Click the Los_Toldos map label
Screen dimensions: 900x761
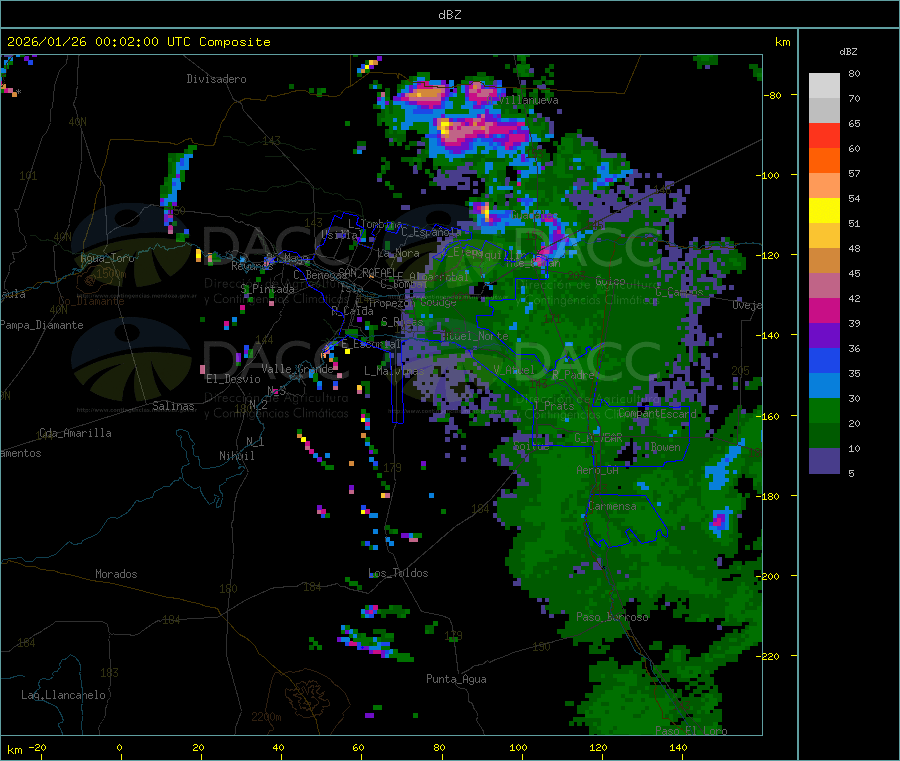click(398, 573)
